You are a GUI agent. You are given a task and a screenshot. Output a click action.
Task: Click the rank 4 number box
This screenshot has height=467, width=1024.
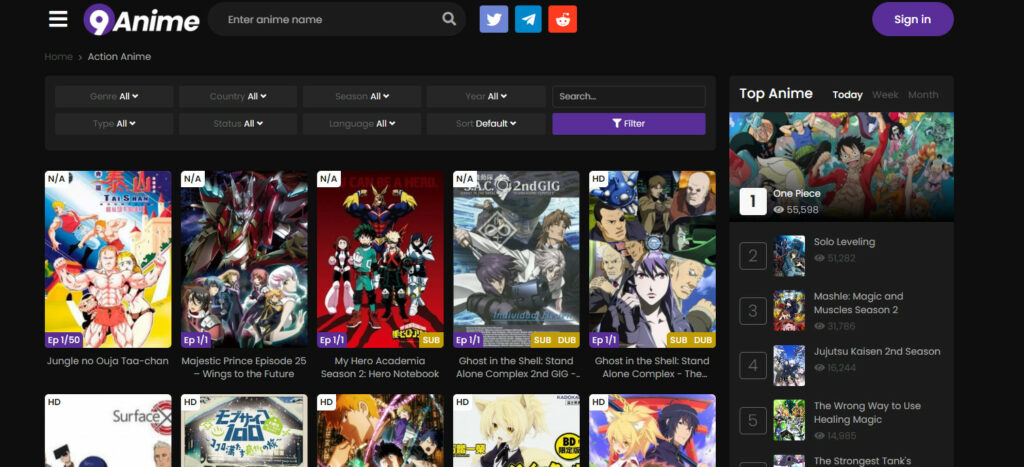(753, 366)
